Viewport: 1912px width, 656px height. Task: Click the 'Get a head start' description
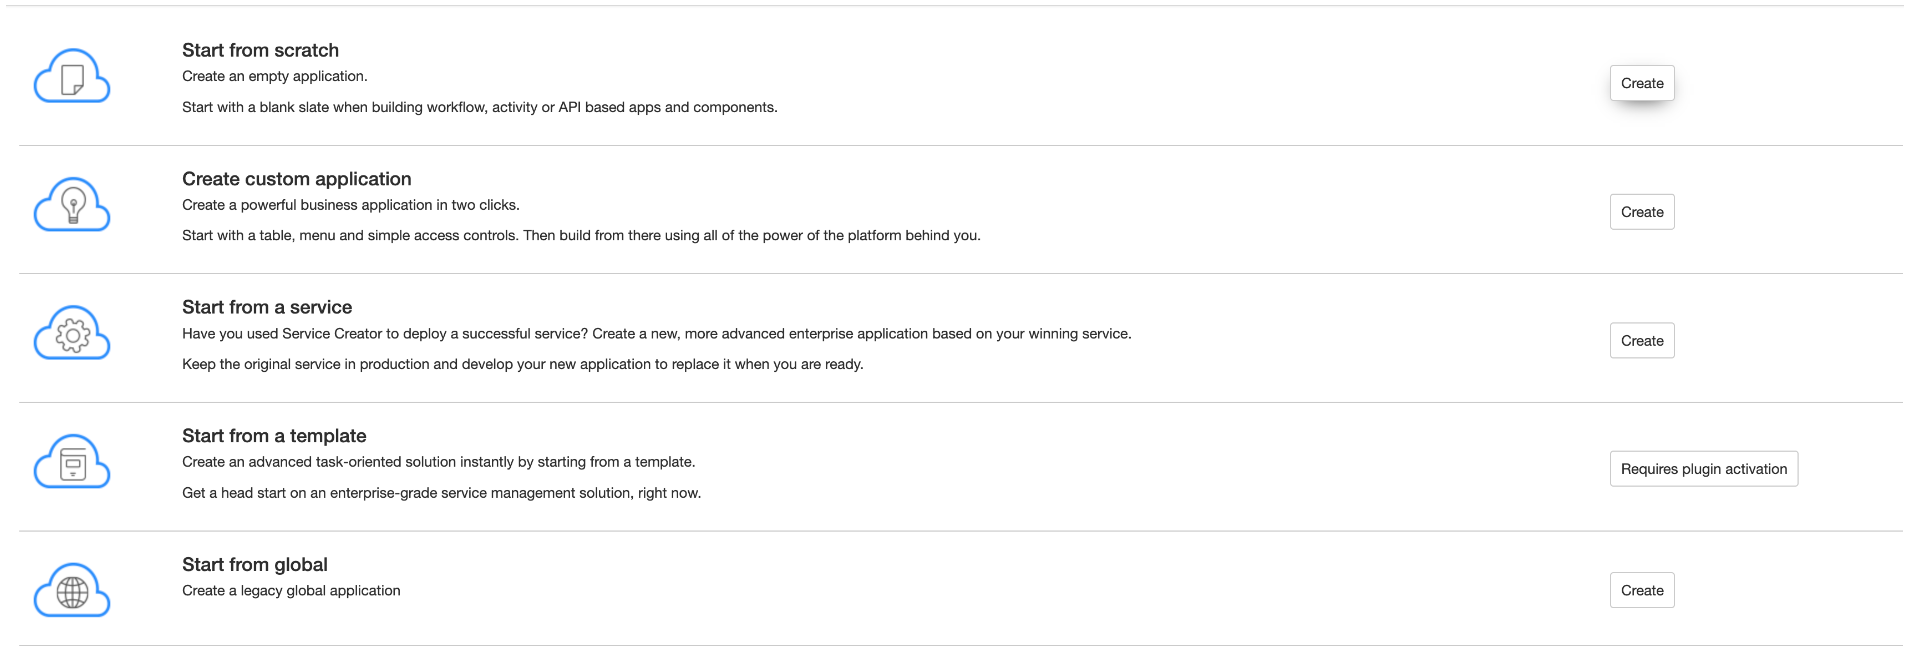tap(441, 493)
